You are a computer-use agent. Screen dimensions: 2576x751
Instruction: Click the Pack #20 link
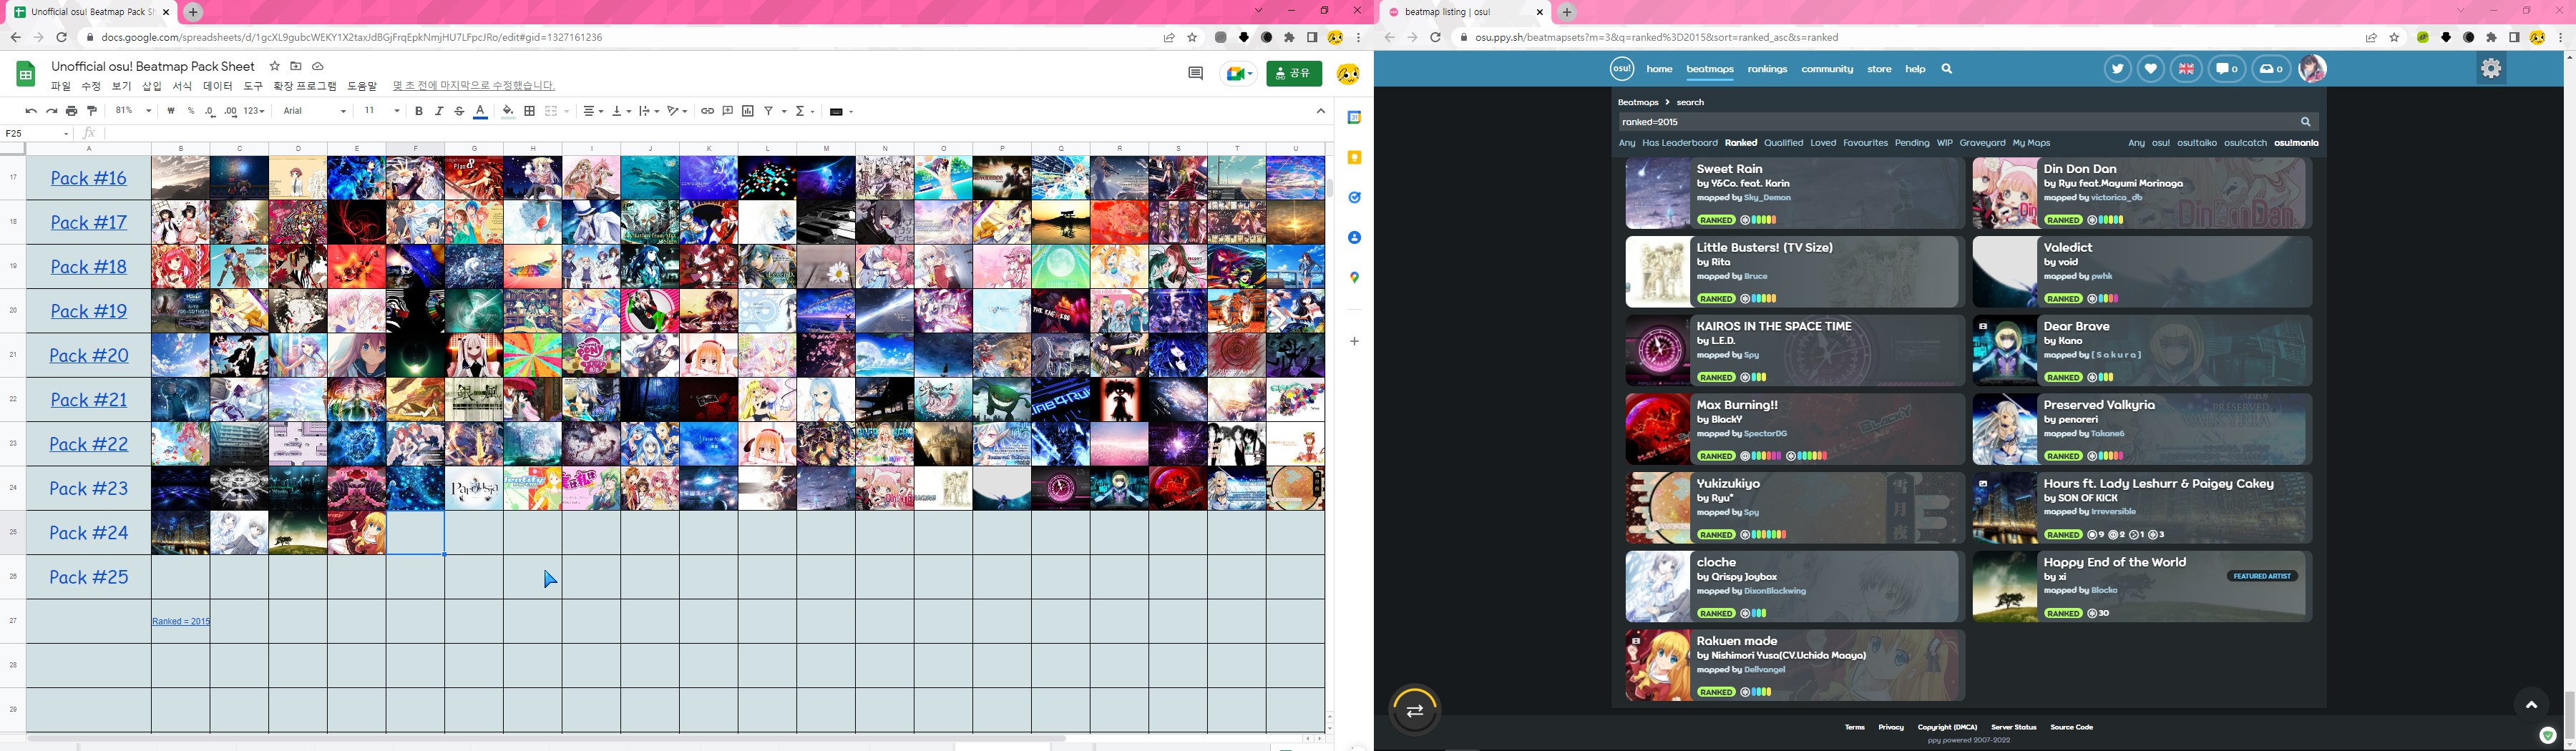click(x=89, y=355)
